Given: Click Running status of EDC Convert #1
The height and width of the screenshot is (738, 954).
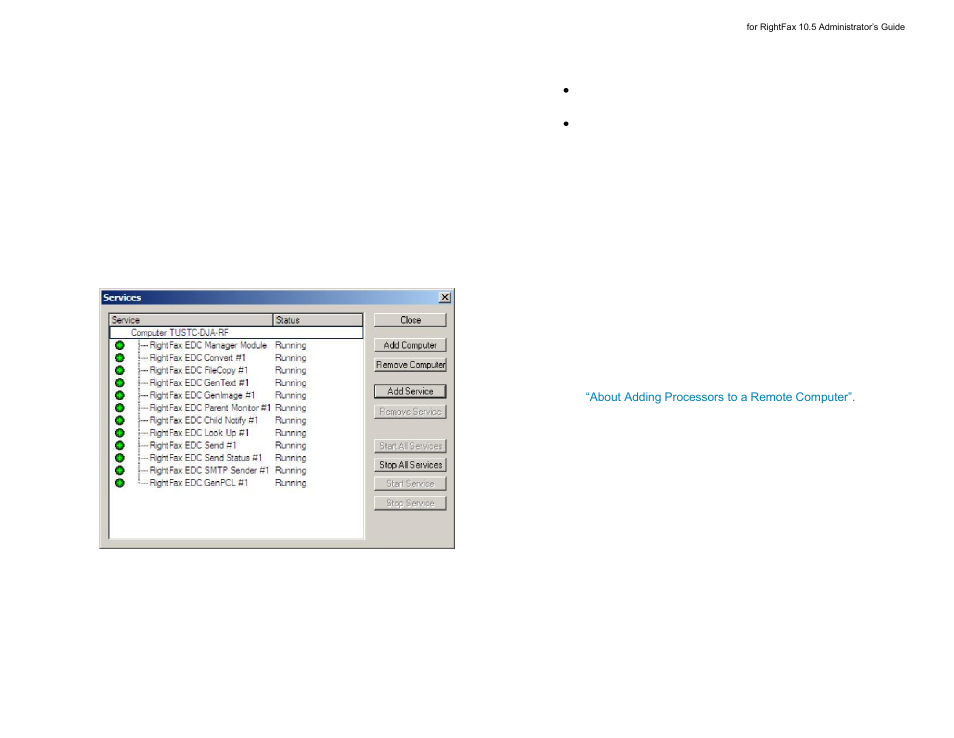Looking at the screenshot, I should (290, 358).
